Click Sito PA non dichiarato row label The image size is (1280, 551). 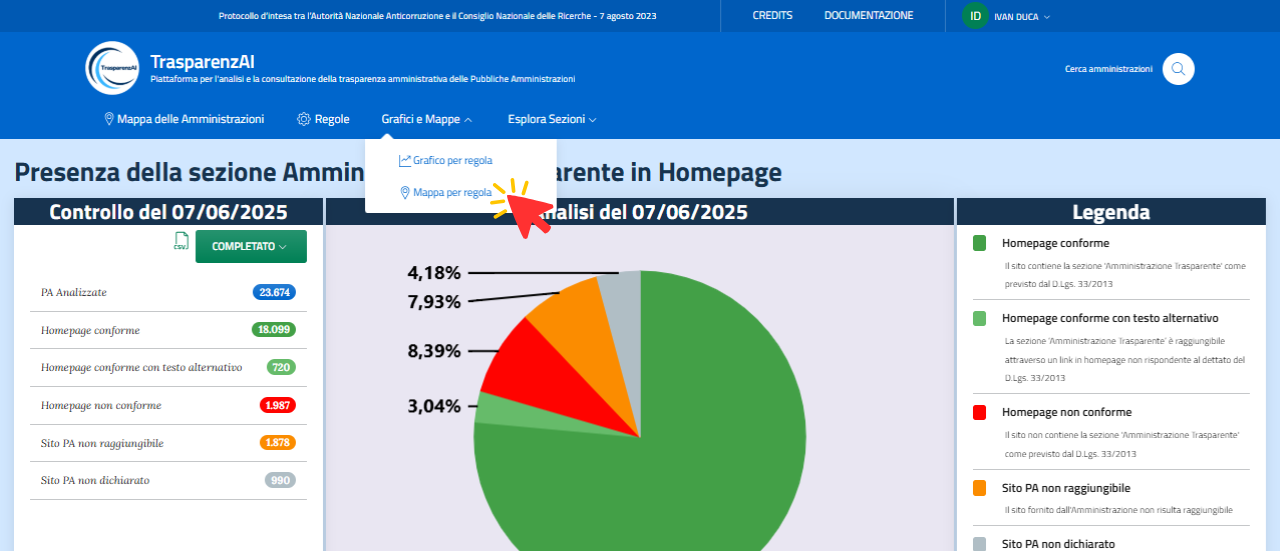95,480
